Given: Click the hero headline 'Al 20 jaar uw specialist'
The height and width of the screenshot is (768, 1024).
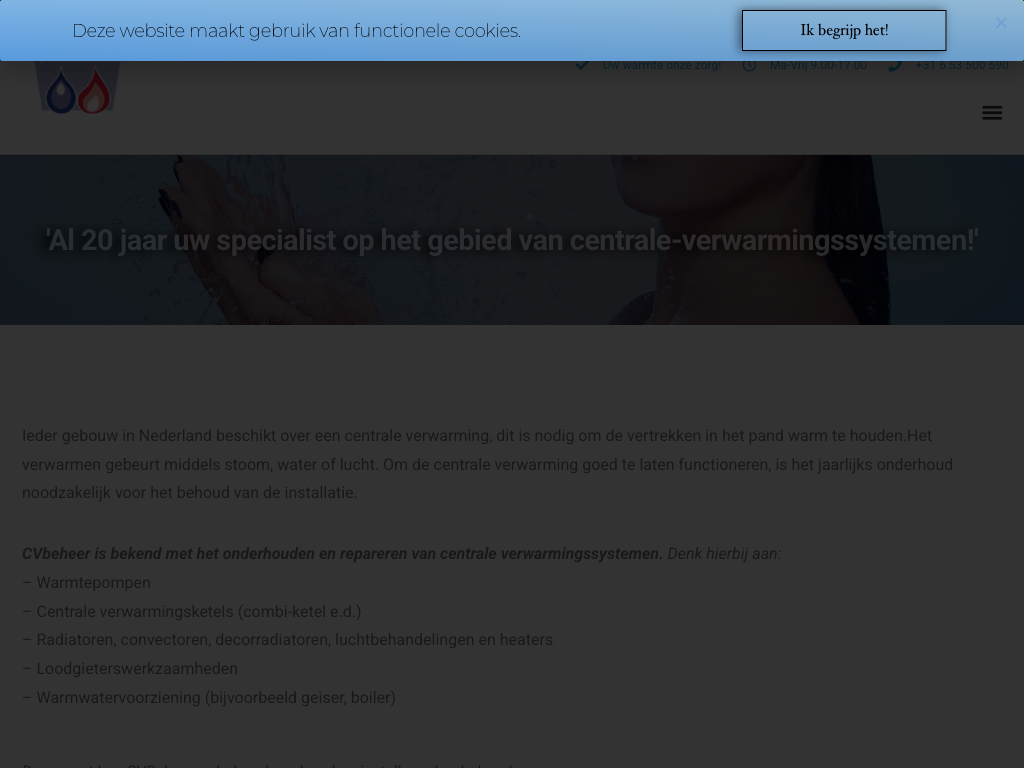Looking at the screenshot, I should [x=512, y=240].
